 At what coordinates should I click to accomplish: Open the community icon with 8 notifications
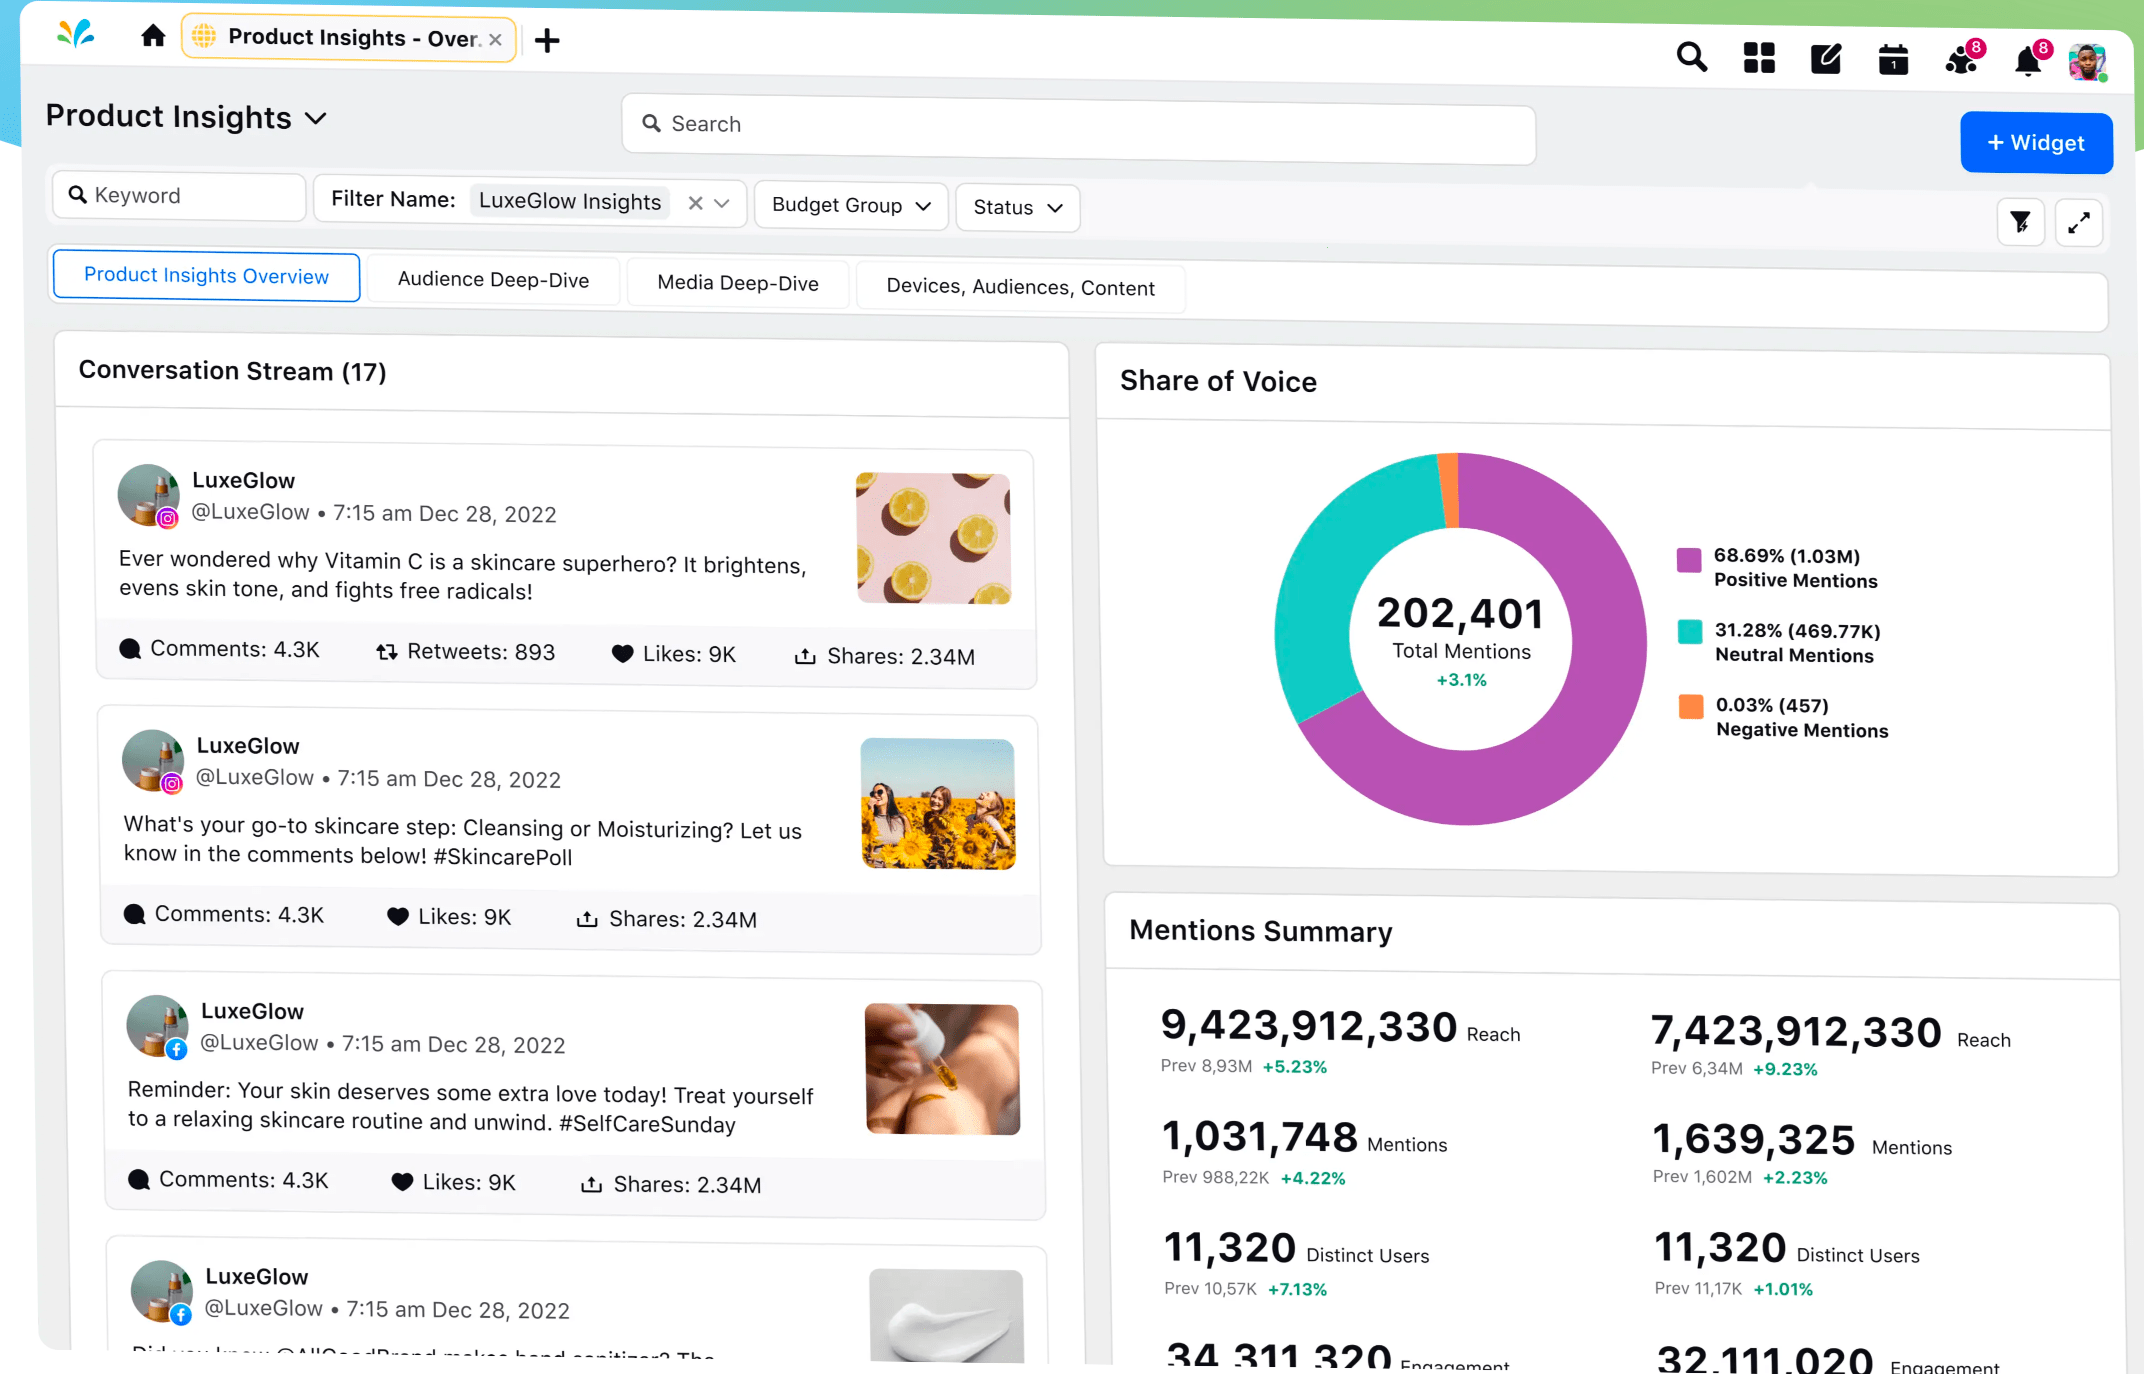pyautogui.click(x=1960, y=61)
